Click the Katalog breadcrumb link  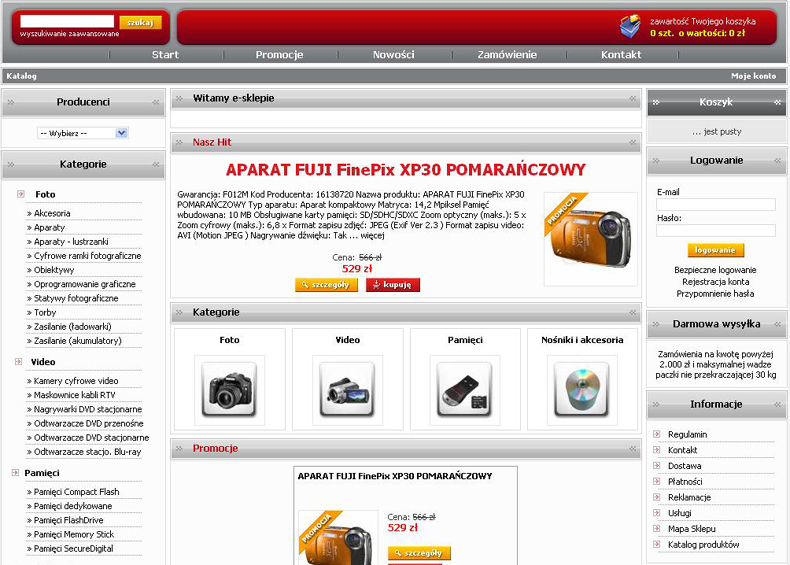[22, 76]
